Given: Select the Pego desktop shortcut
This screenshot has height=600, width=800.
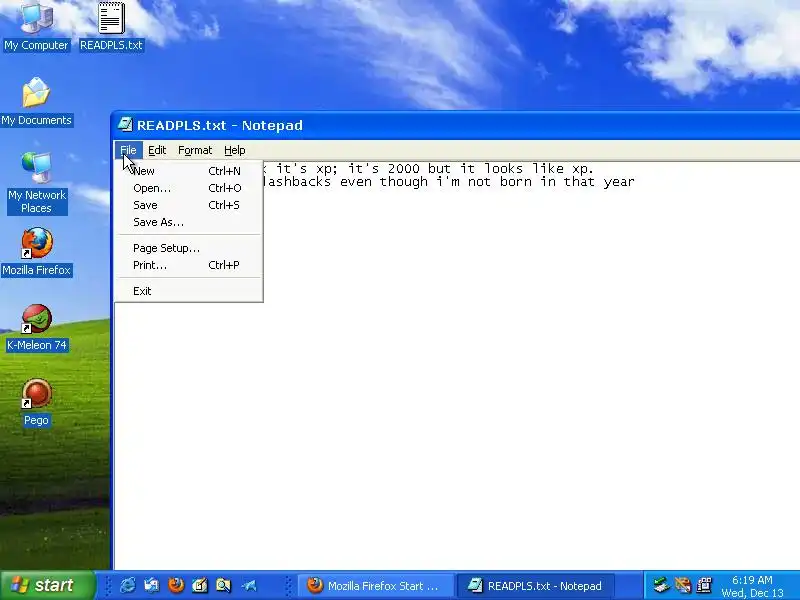Looking at the screenshot, I should (36, 403).
